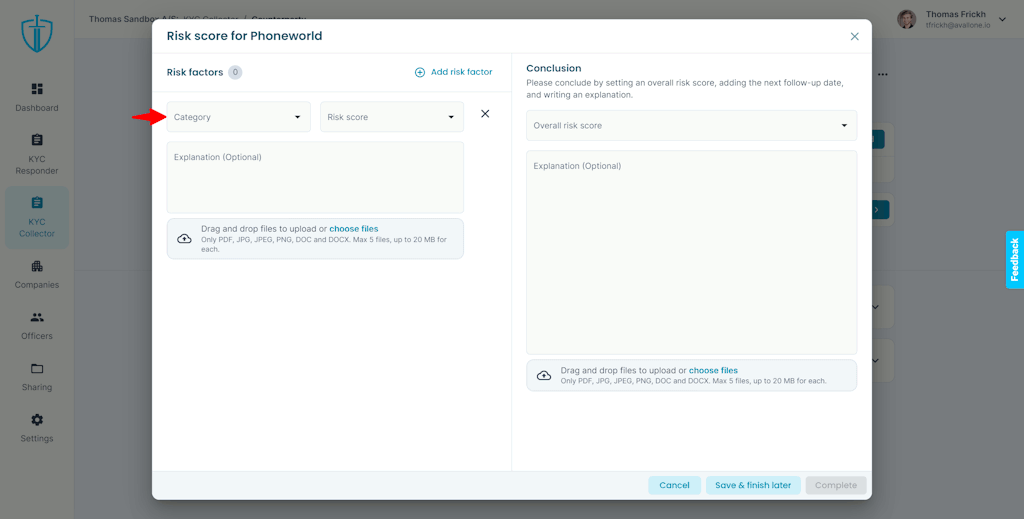The width and height of the screenshot is (1024, 519).
Task: Click choose files link under Conclusion
Action: (713, 370)
